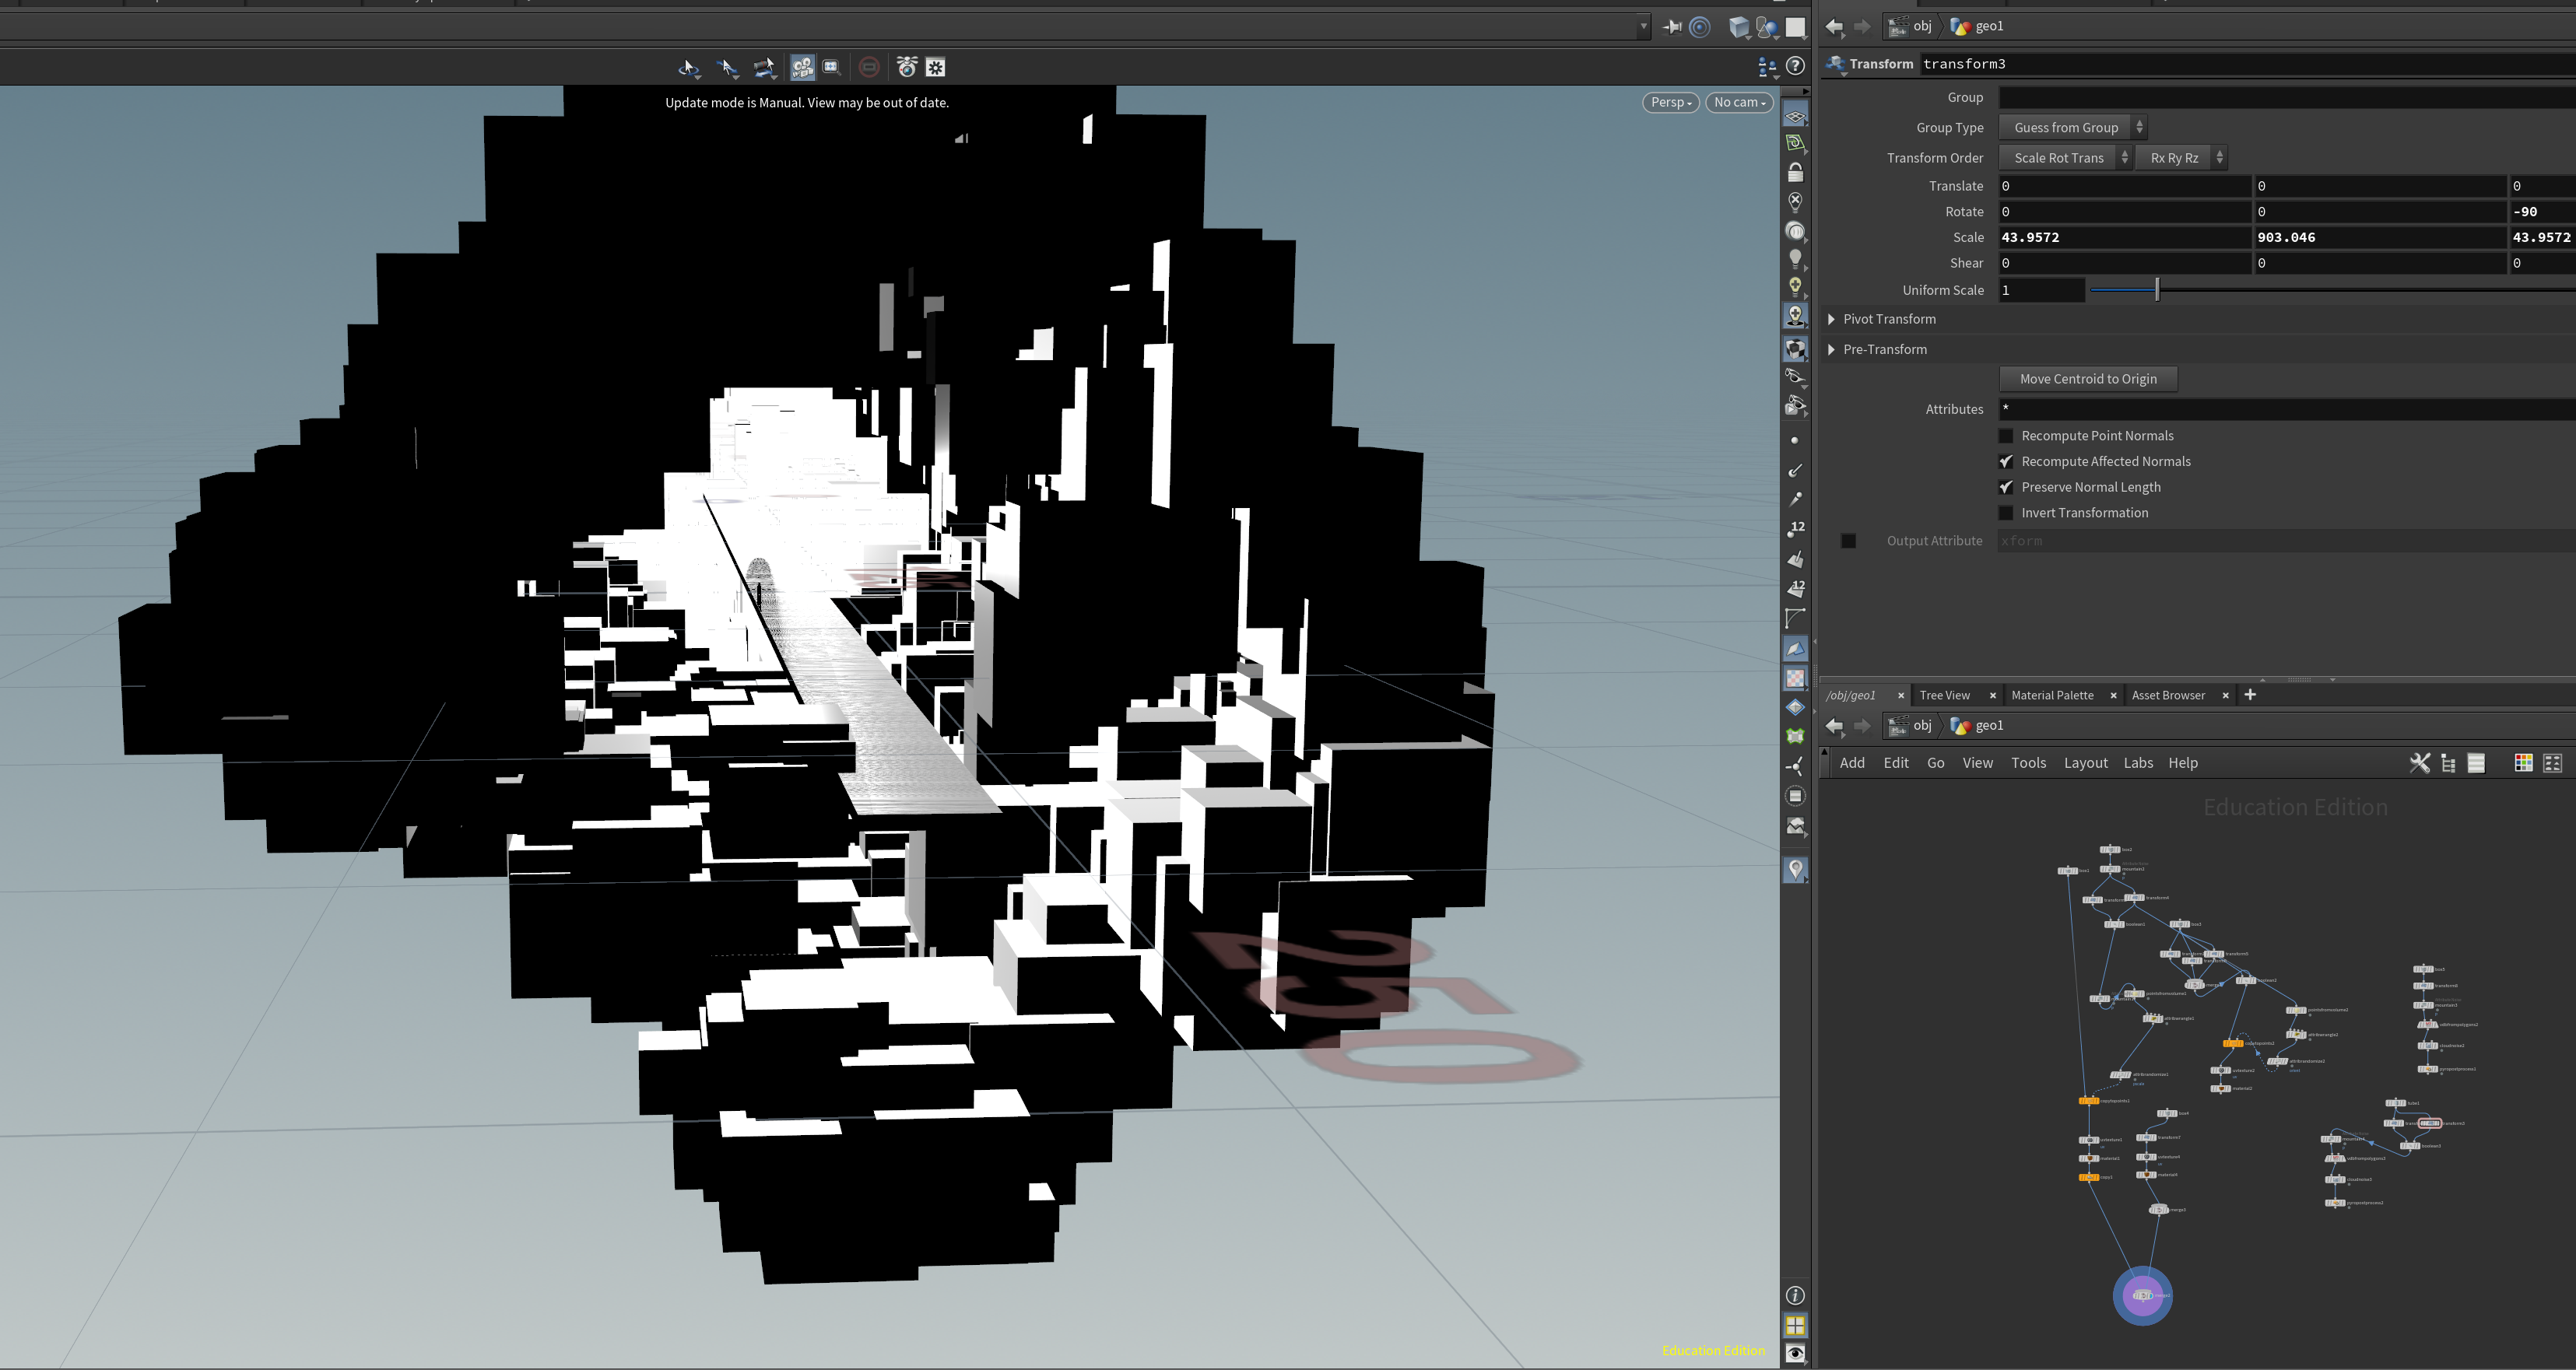Screen dimensions: 2576x1370
Task: Click the pin icon beside the path bar
Action: click(x=1671, y=27)
